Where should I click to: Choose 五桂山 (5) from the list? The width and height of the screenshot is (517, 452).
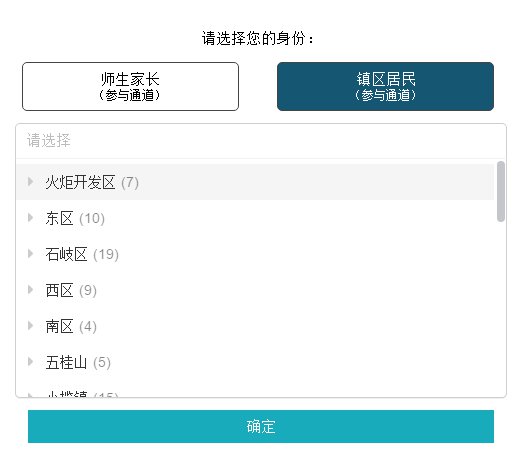[x=255, y=362]
